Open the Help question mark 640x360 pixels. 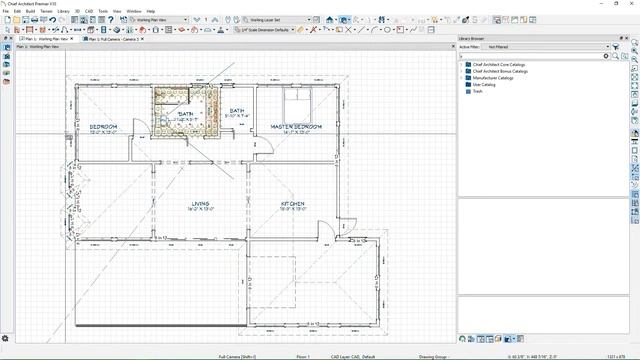click(111, 20)
